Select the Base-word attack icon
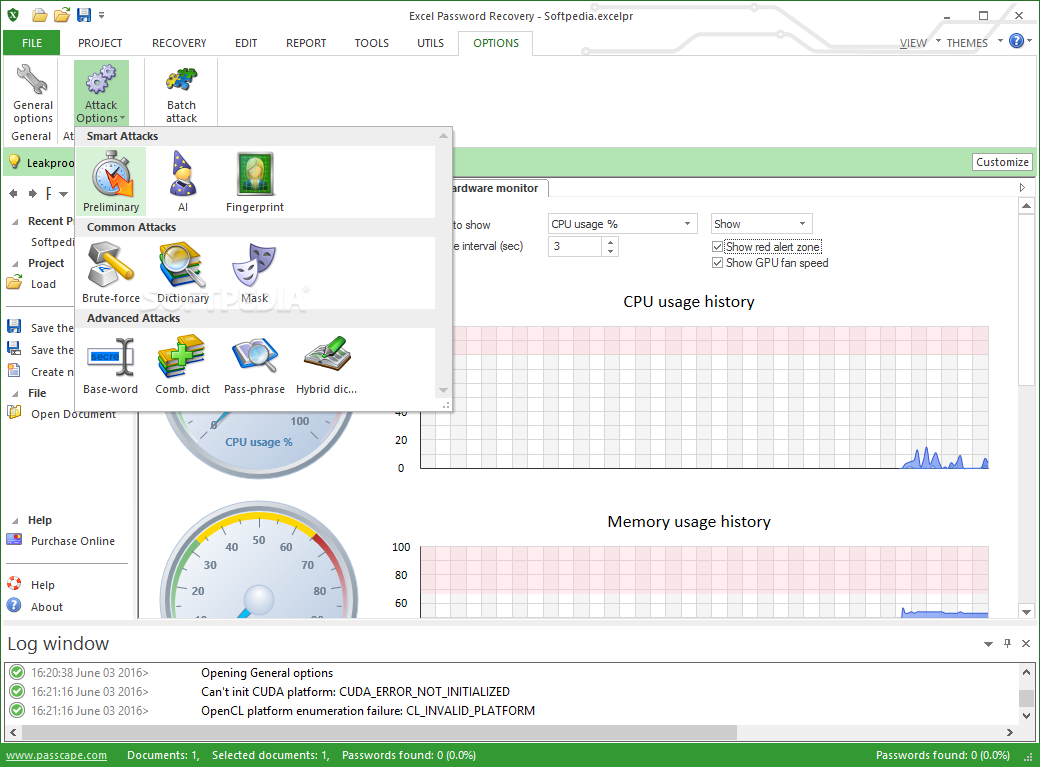This screenshot has height=767, width=1040. point(111,356)
